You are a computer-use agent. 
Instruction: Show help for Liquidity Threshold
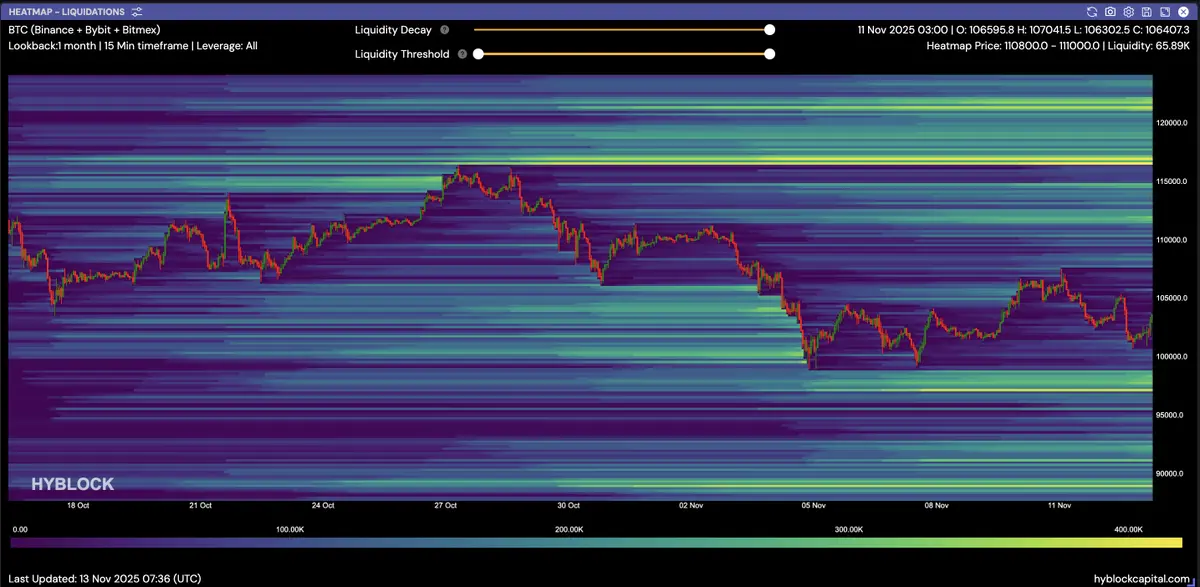[x=462, y=54]
